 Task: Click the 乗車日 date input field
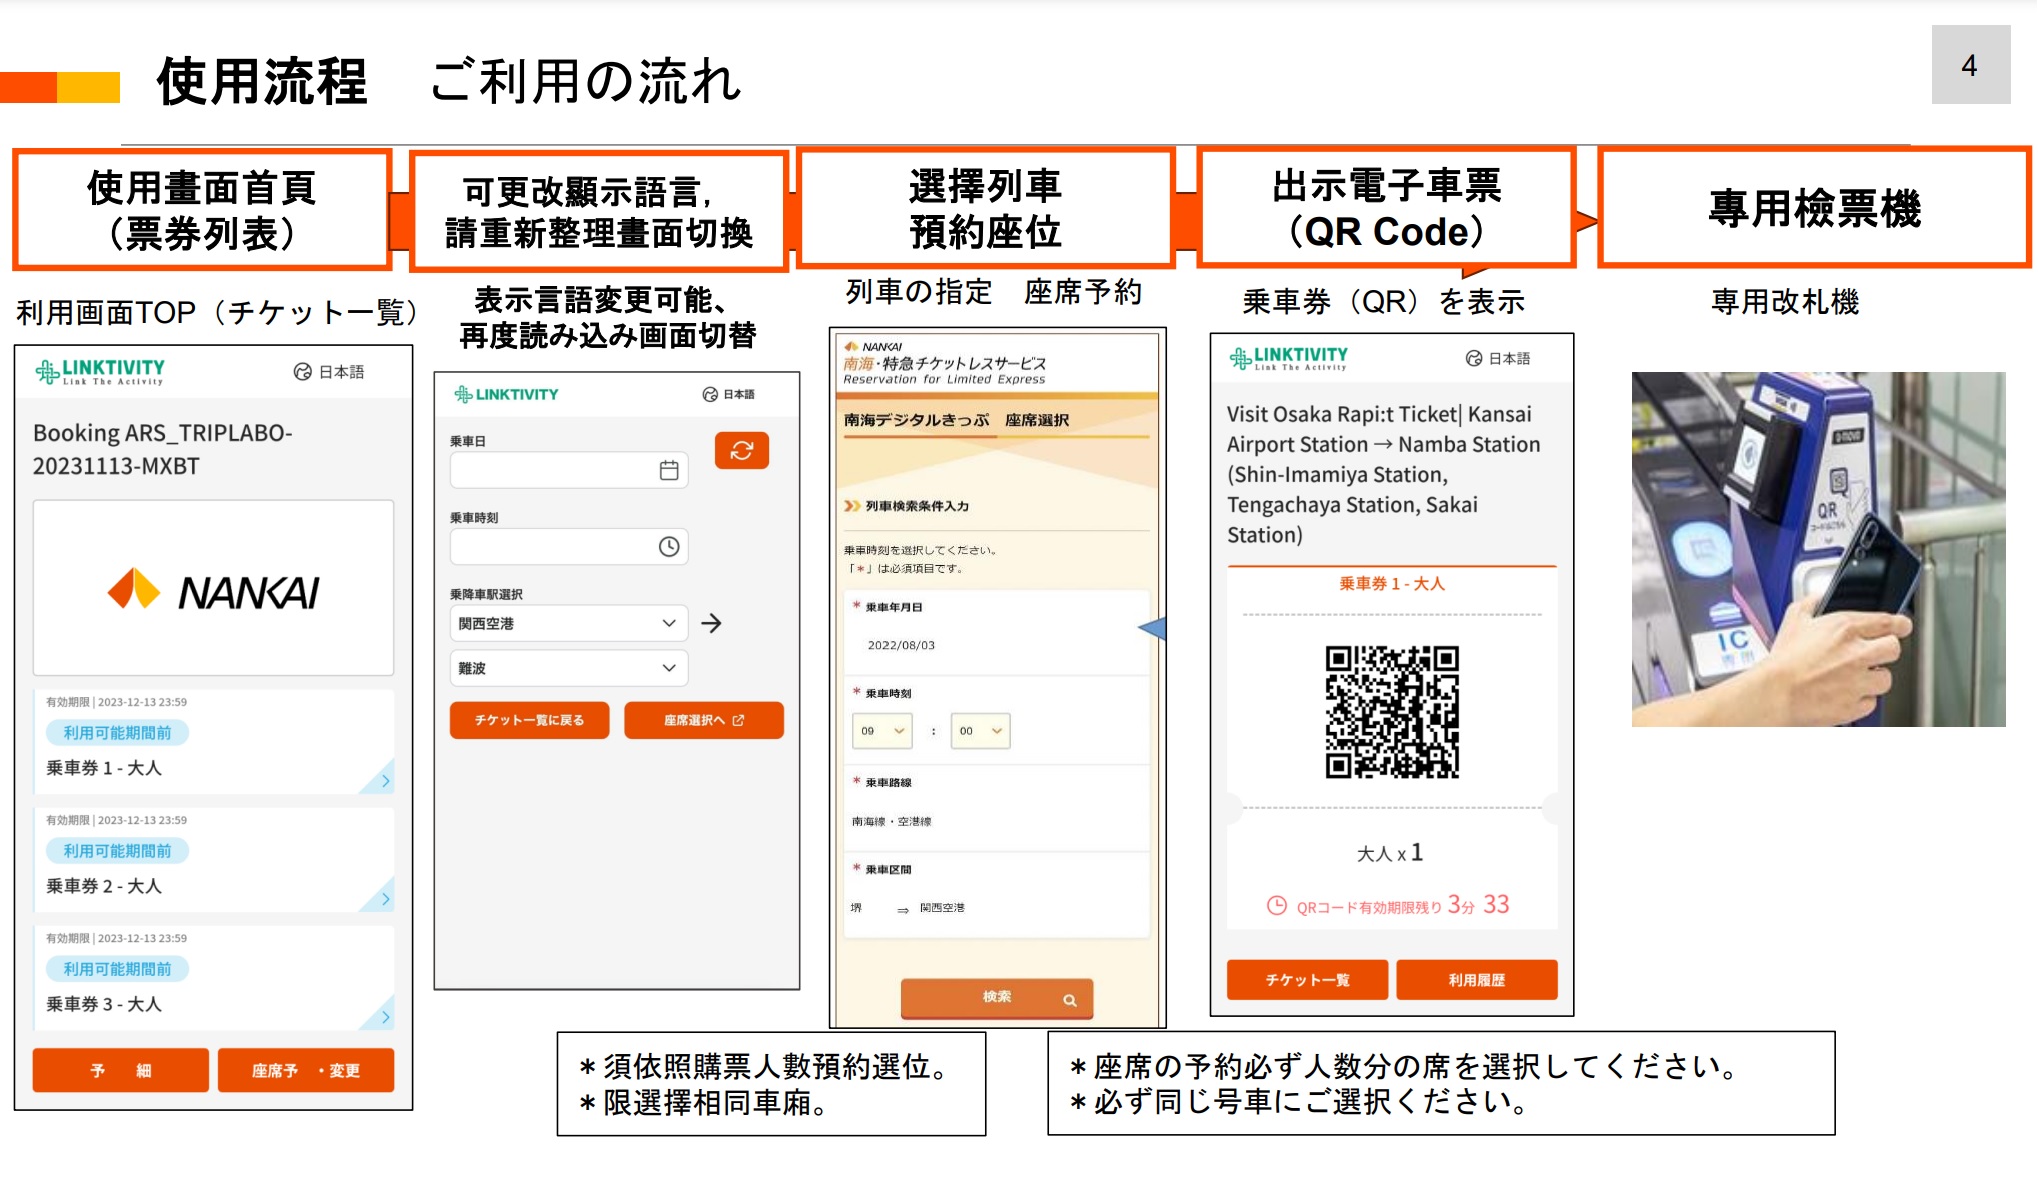(x=569, y=470)
